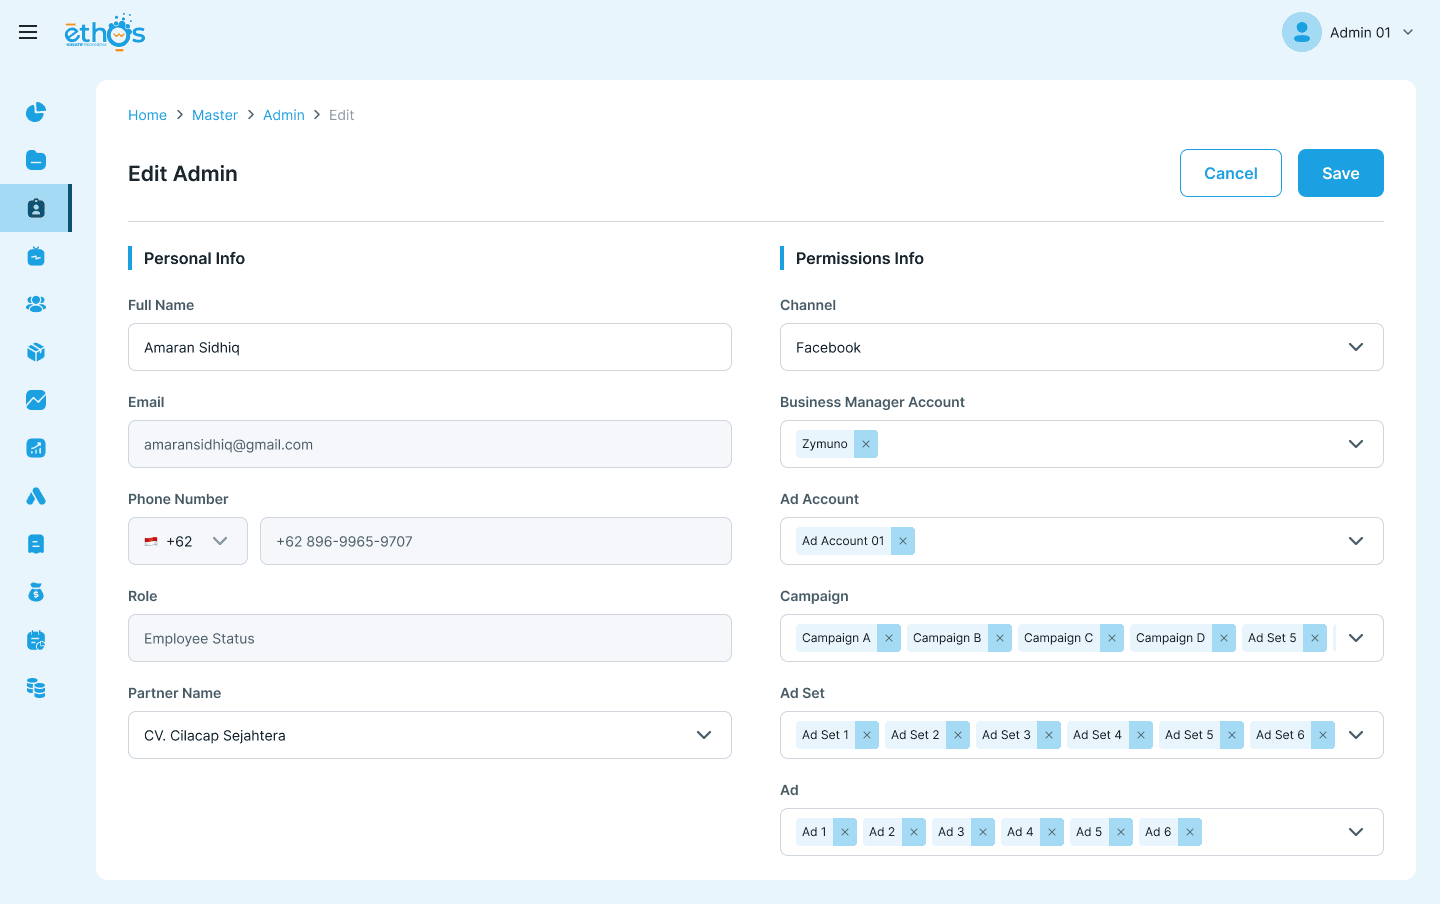
Task: Click the Personal Info heading
Action: pyautogui.click(x=194, y=258)
